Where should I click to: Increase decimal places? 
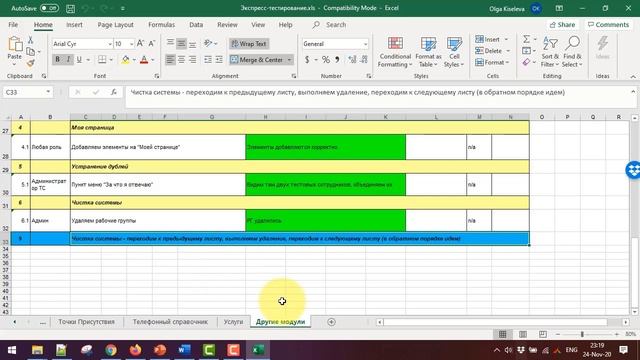[x=352, y=60]
